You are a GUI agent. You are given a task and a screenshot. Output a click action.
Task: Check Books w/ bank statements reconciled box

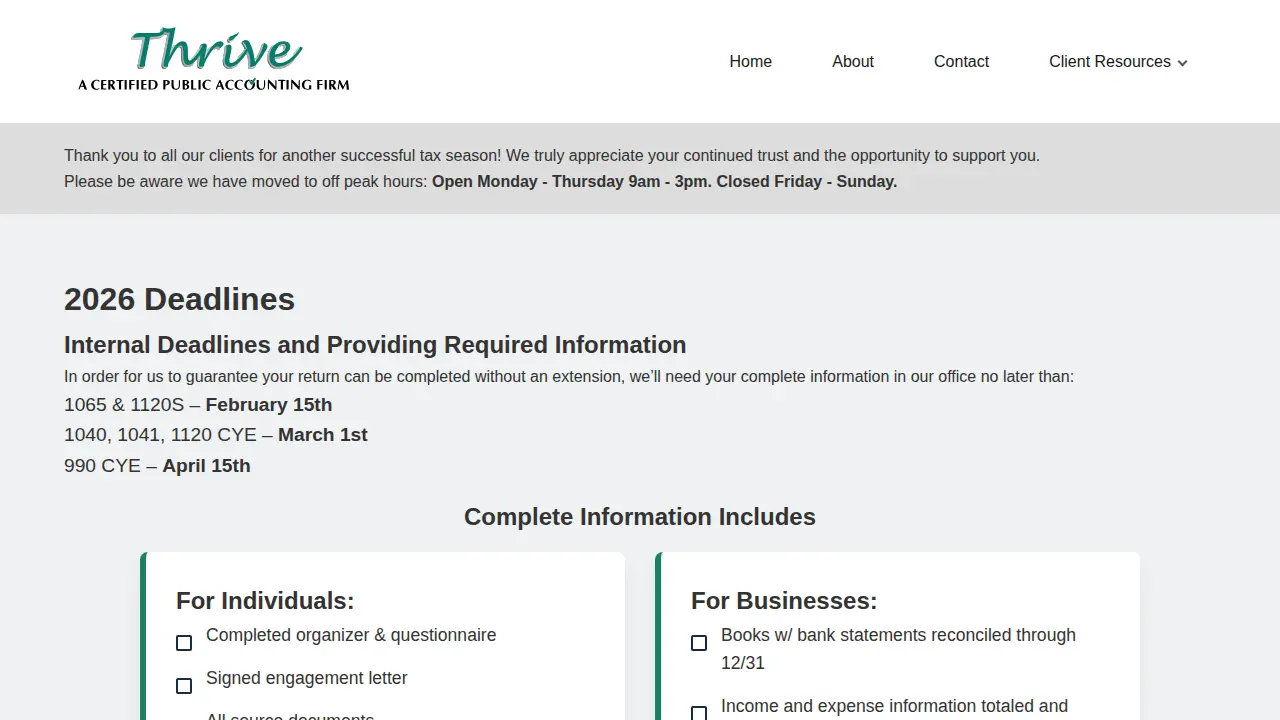(x=699, y=643)
